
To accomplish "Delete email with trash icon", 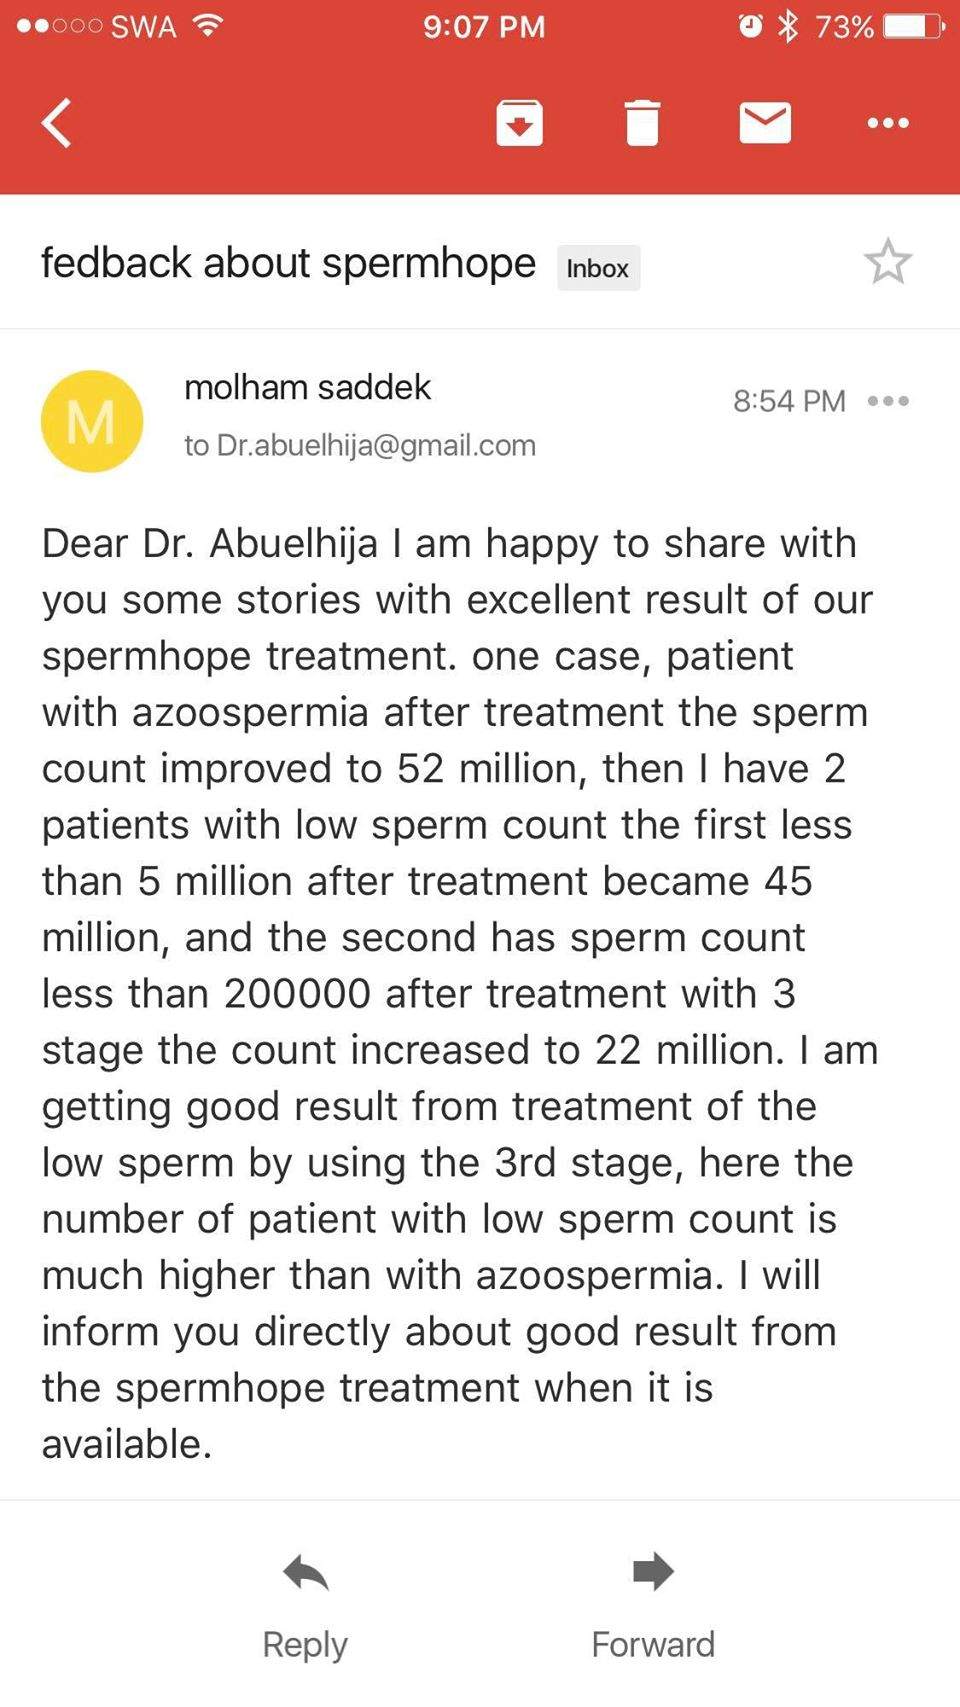I will [x=642, y=123].
